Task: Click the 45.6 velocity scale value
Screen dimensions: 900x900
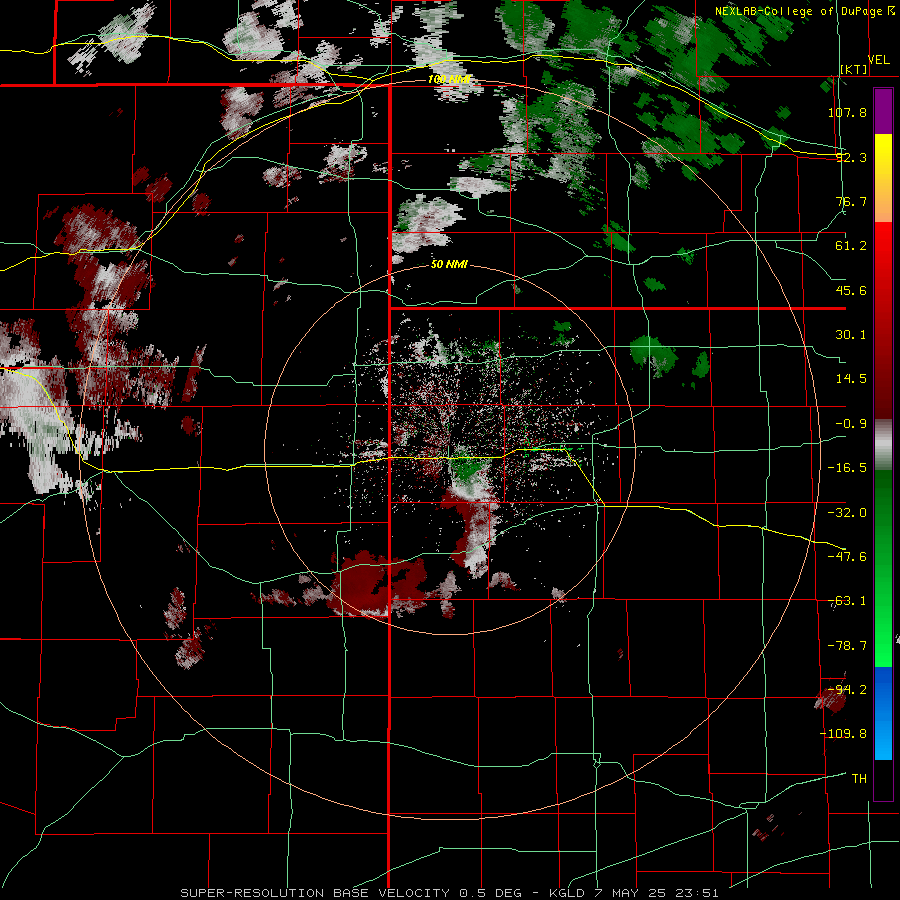Action: (851, 290)
